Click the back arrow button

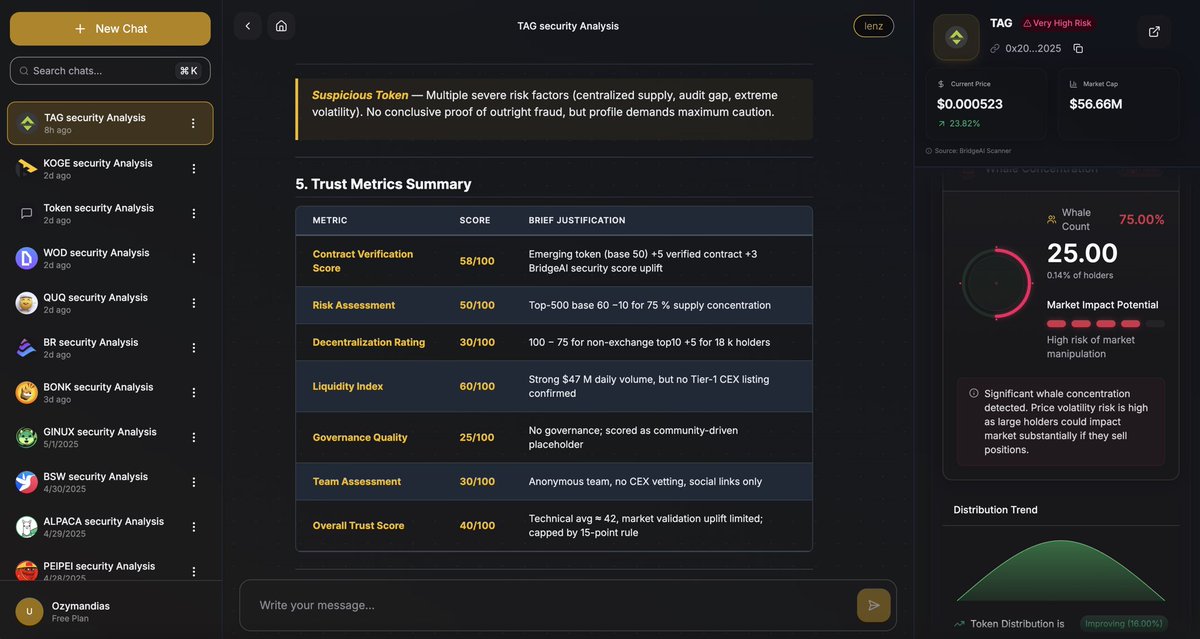pyautogui.click(x=248, y=26)
